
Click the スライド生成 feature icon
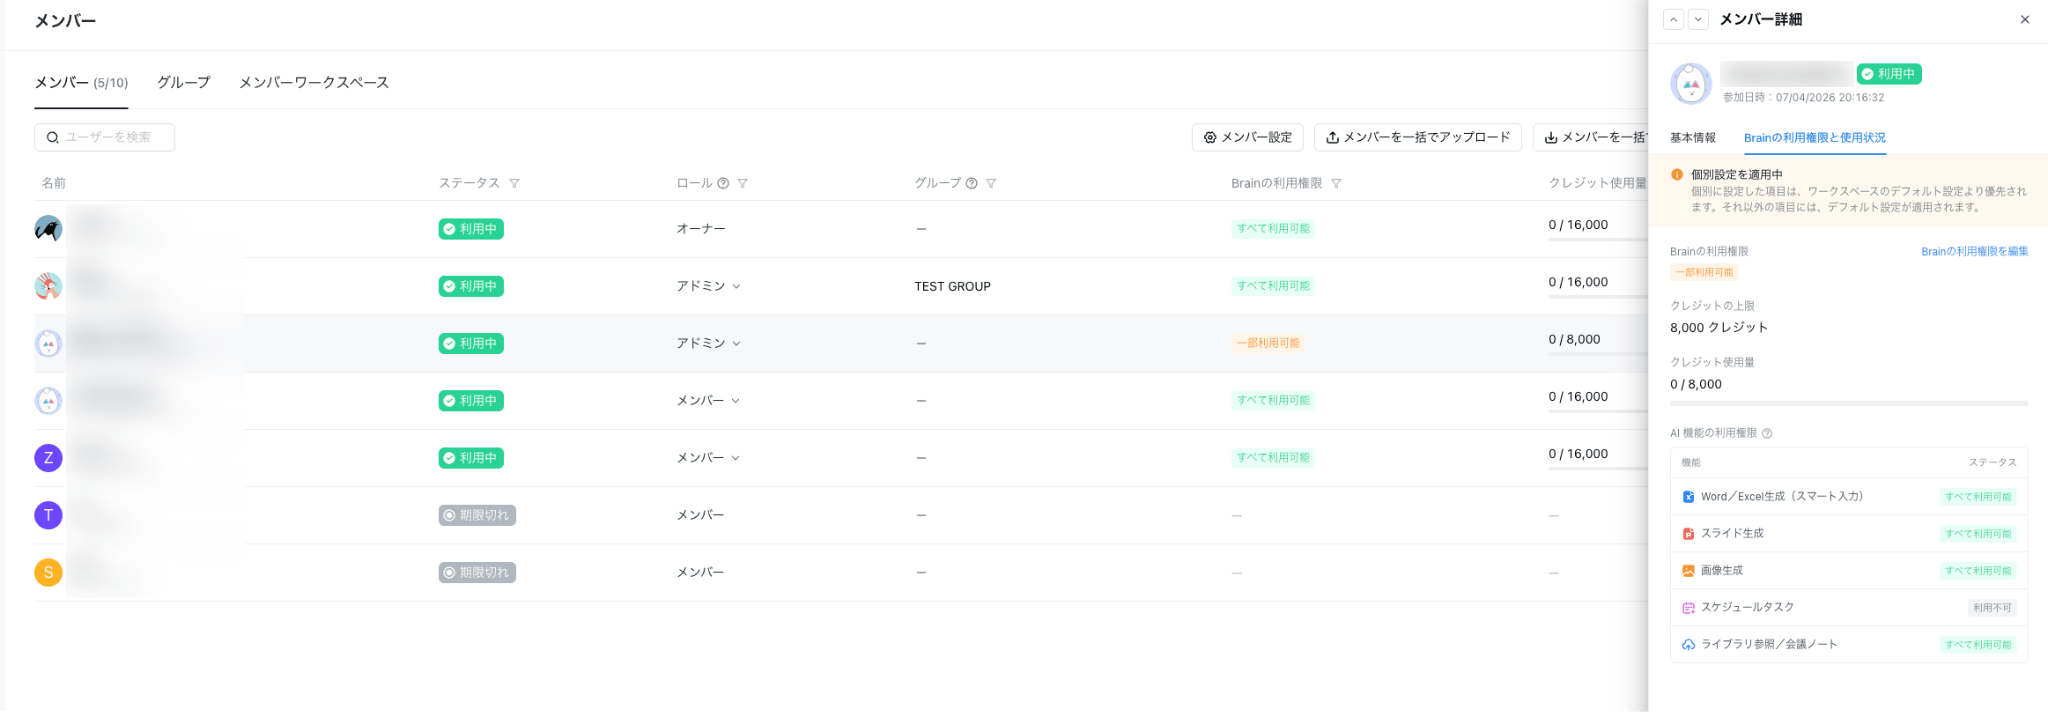(1688, 534)
